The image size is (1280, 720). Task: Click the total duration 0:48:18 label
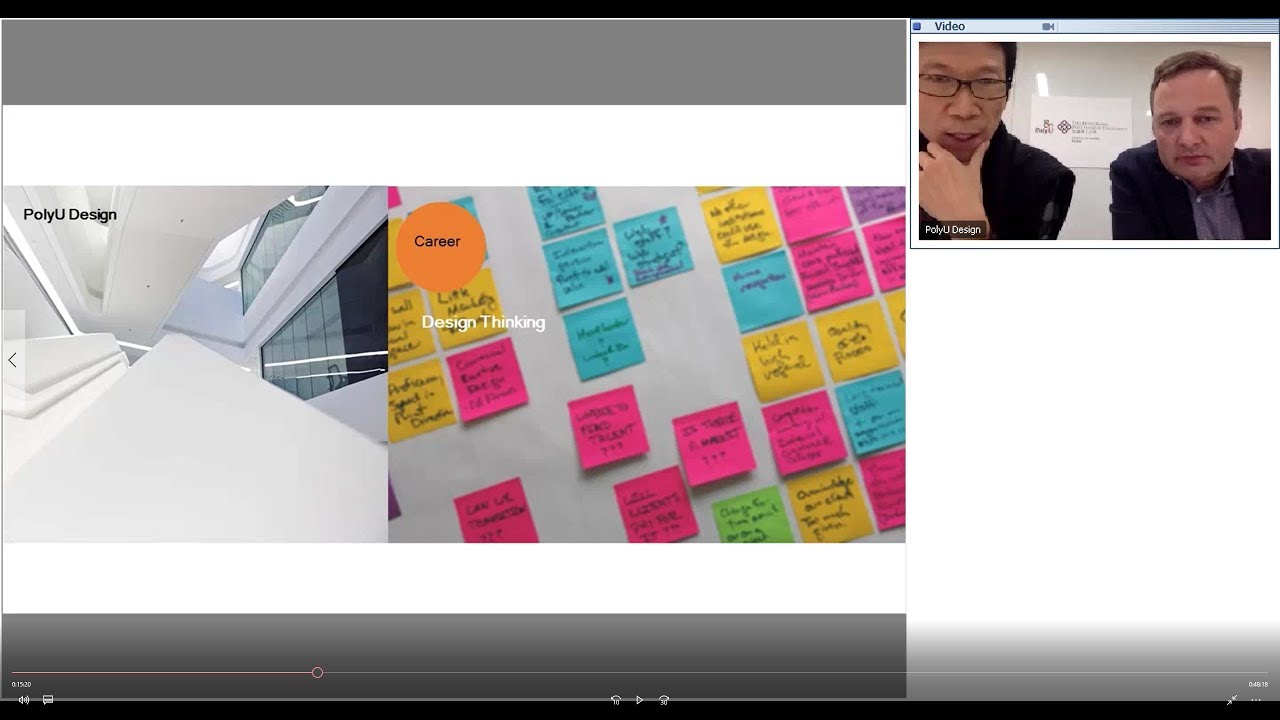tap(1258, 685)
